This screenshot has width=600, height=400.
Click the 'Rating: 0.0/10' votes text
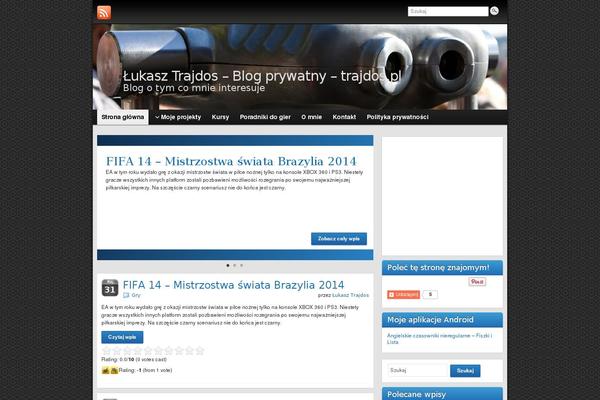pos(134,359)
